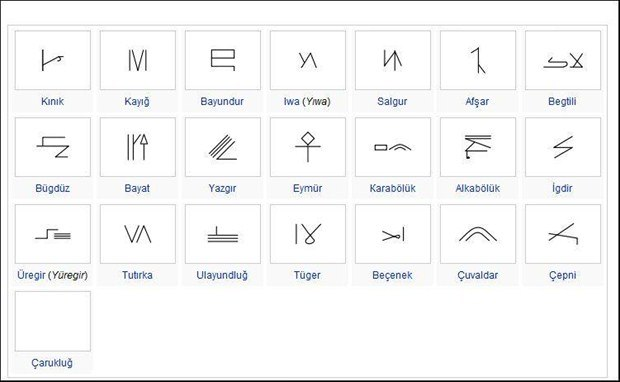Open the empty Çarukluğ image box
This screenshot has width=620, height=382.
coord(53,321)
